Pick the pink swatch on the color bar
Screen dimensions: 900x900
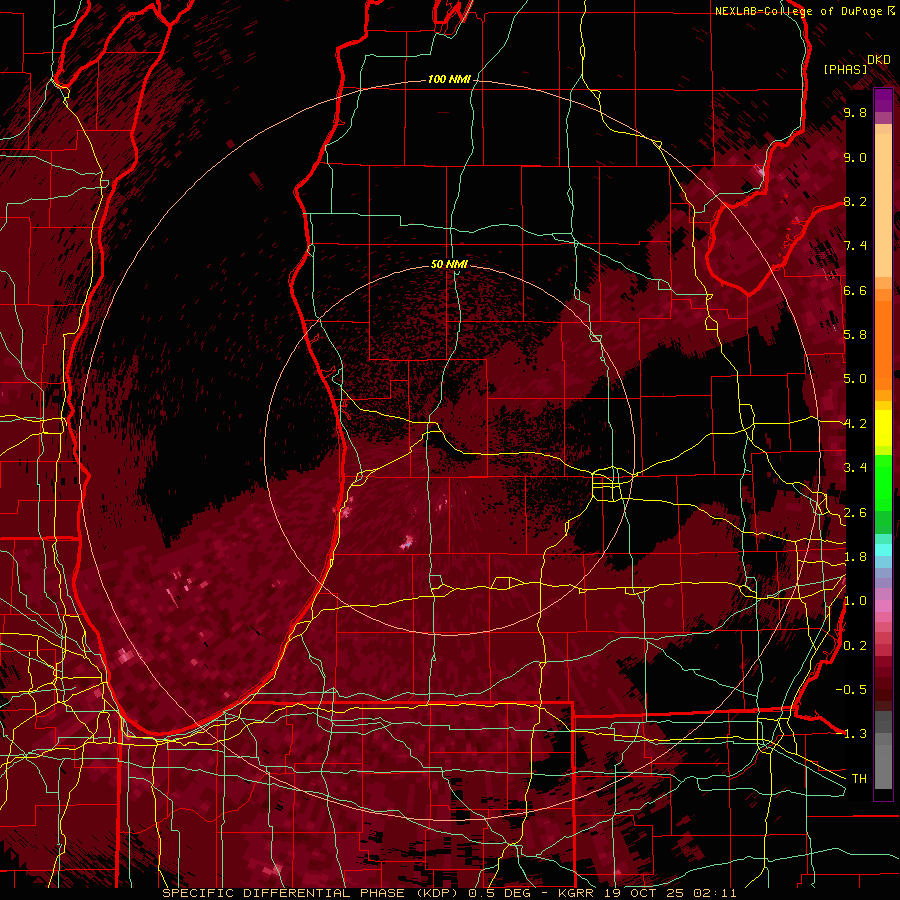[883, 605]
